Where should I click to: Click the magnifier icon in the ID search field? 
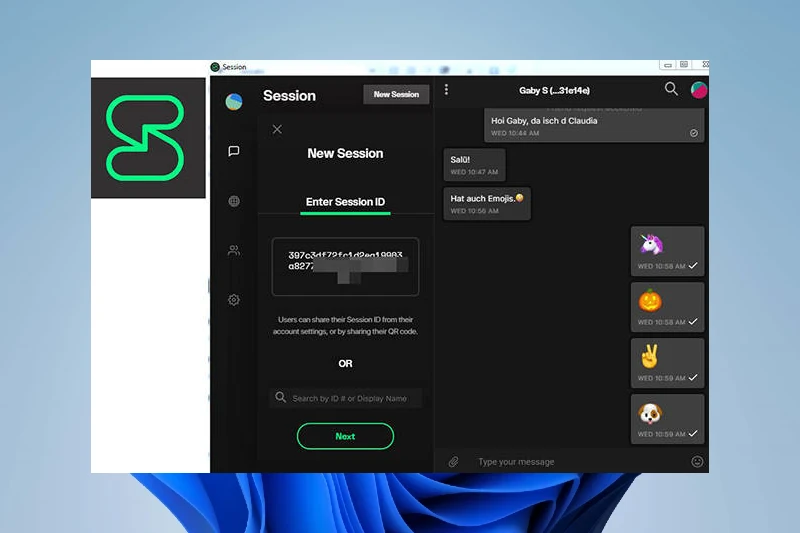pos(281,397)
